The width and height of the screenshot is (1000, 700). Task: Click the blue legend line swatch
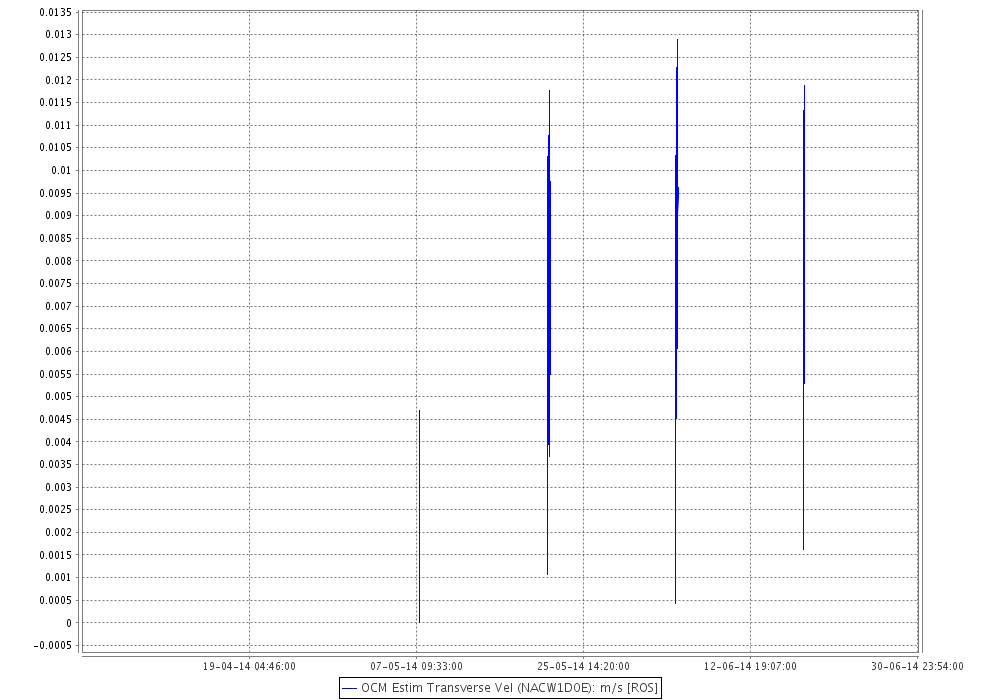click(x=349, y=689)
